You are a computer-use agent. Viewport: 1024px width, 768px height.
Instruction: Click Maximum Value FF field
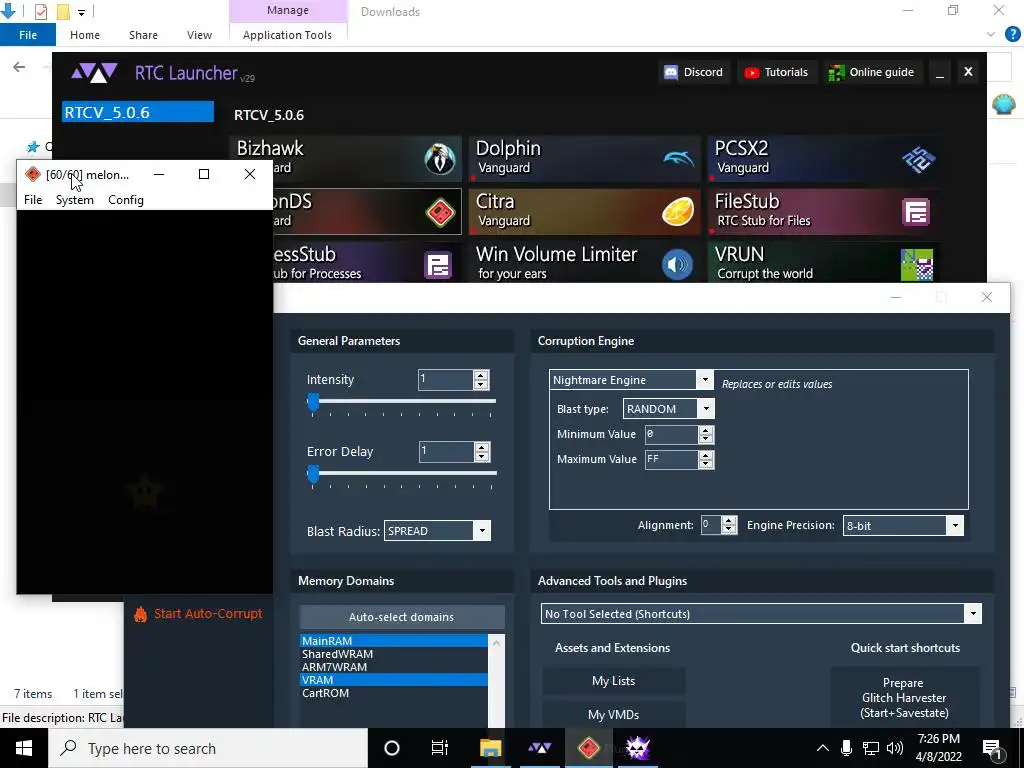[671, 459]
